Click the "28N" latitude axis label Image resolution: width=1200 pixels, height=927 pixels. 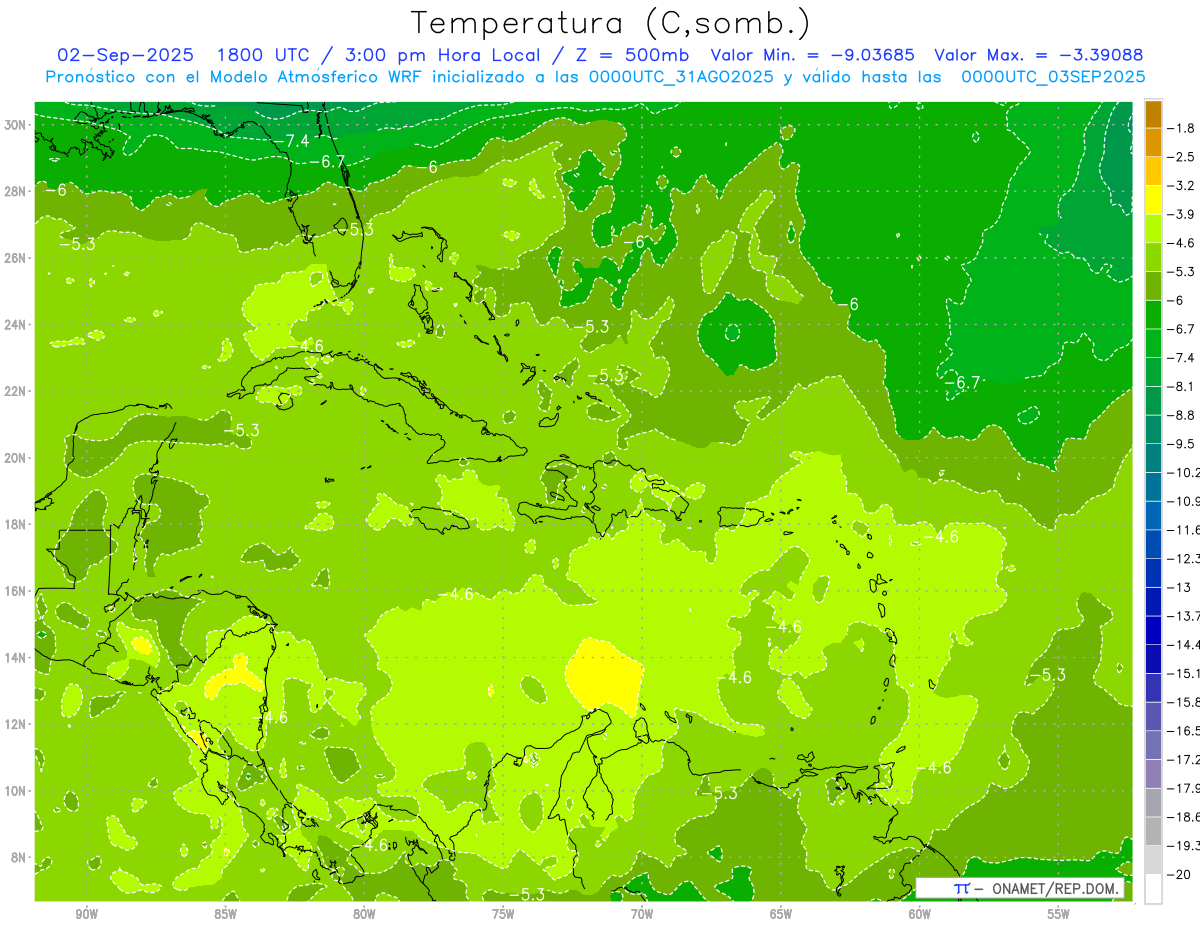(16, 191)
